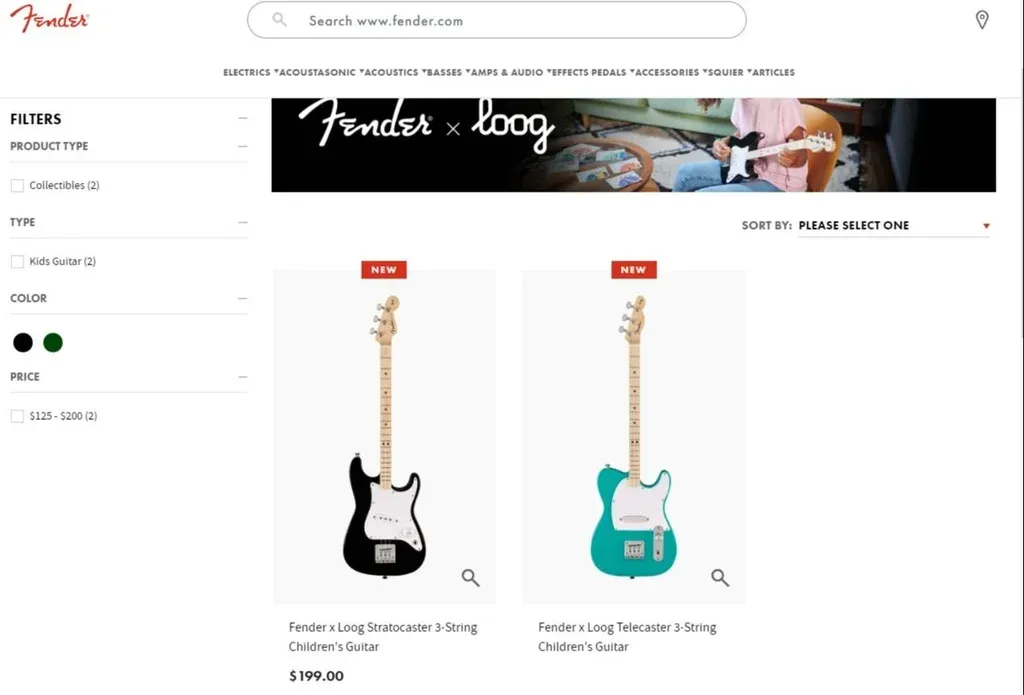Open the Amps & Audio menu
1024x695 pixels.
pos(507,73)
